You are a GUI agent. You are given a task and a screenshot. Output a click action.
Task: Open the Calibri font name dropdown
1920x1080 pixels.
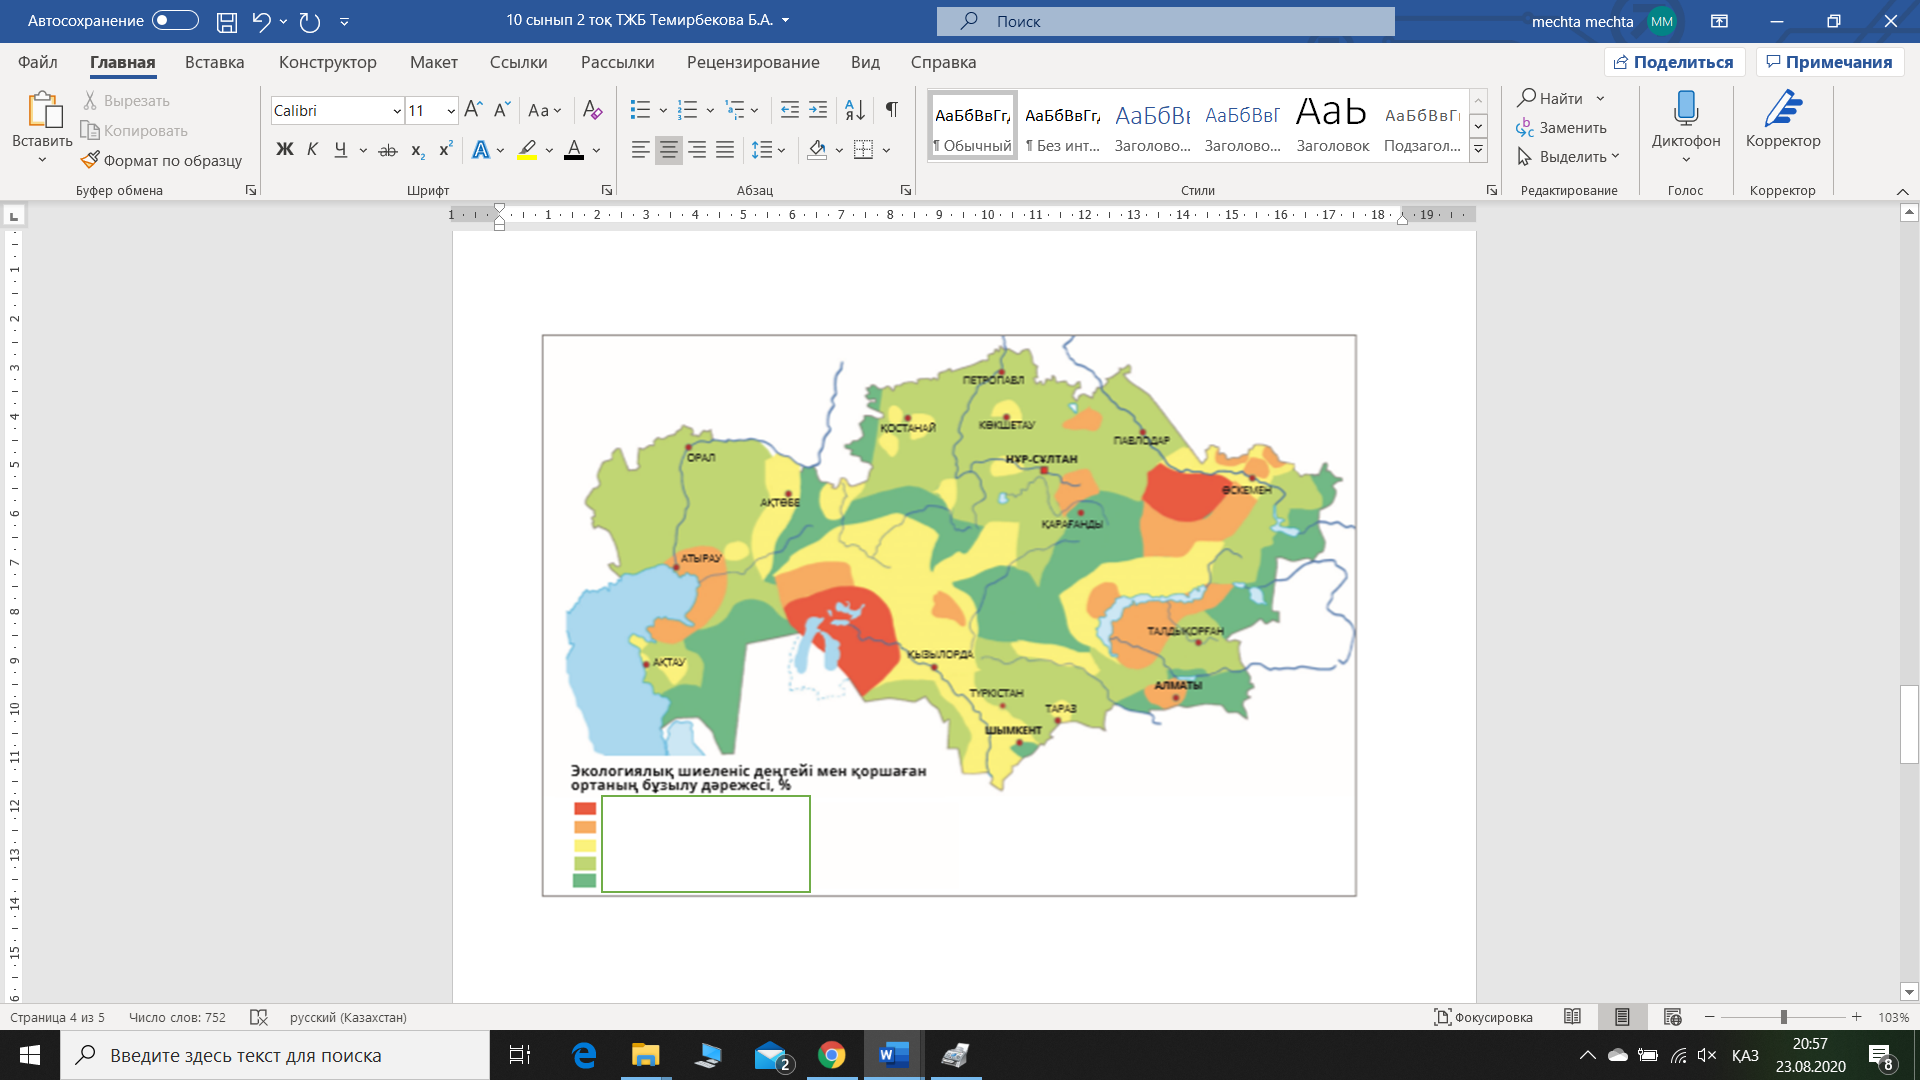click(397, 111)
